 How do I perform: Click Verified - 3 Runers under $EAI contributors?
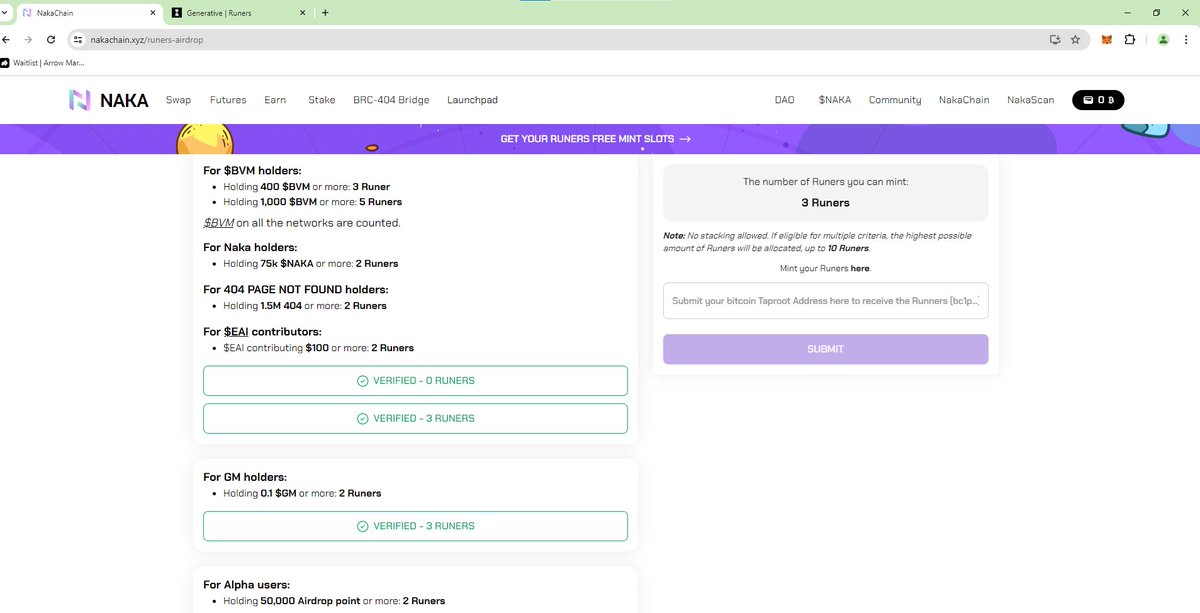[x=415, y=418]
